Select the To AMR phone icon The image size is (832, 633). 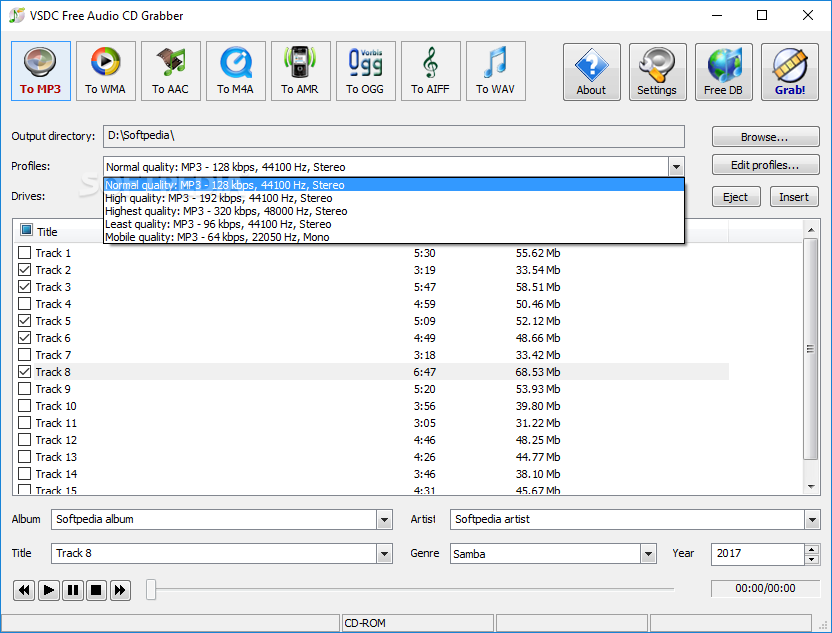(x=300, y=71)
